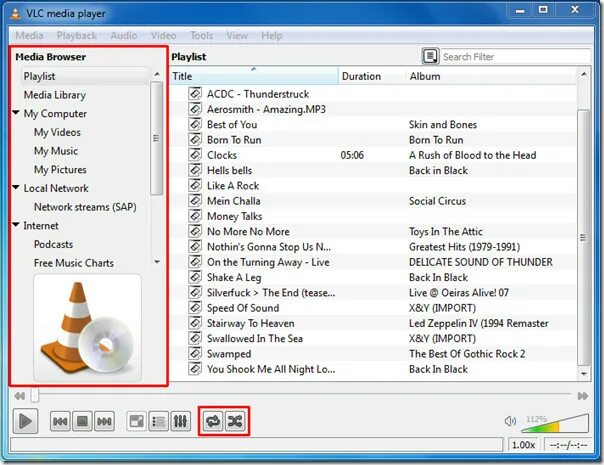Click ACDC - Thunderstruck file icon
This screenshot has height=465, width=604.
[195, 94]
